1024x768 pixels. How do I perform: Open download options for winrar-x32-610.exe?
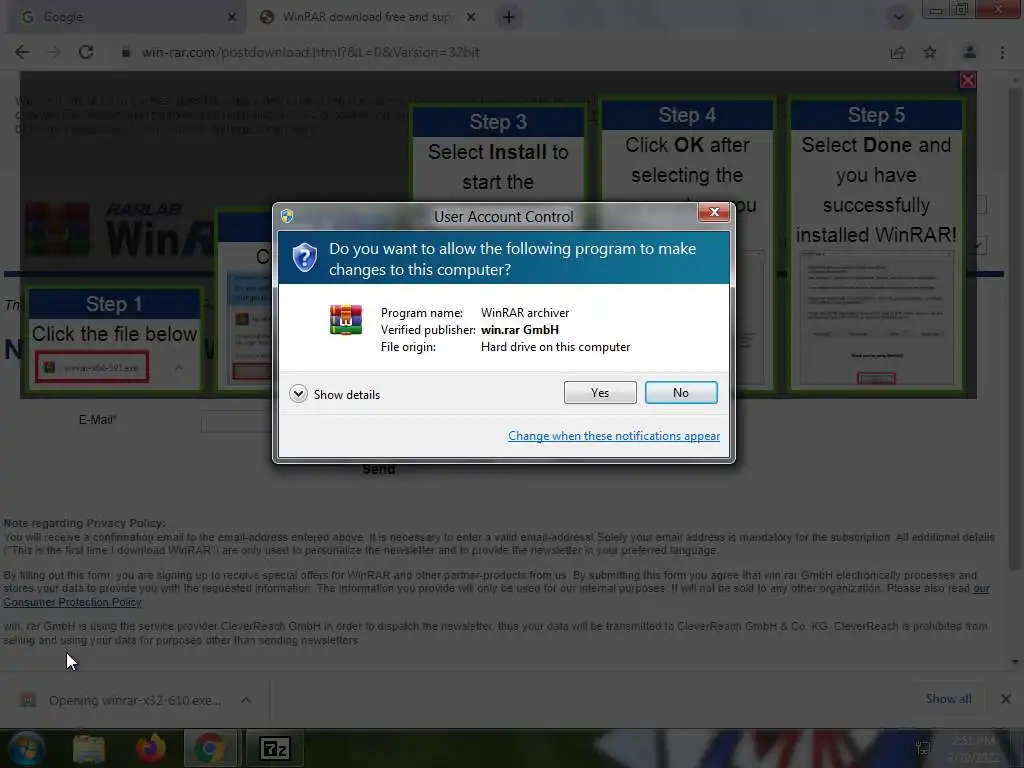(x=246, y=700)
